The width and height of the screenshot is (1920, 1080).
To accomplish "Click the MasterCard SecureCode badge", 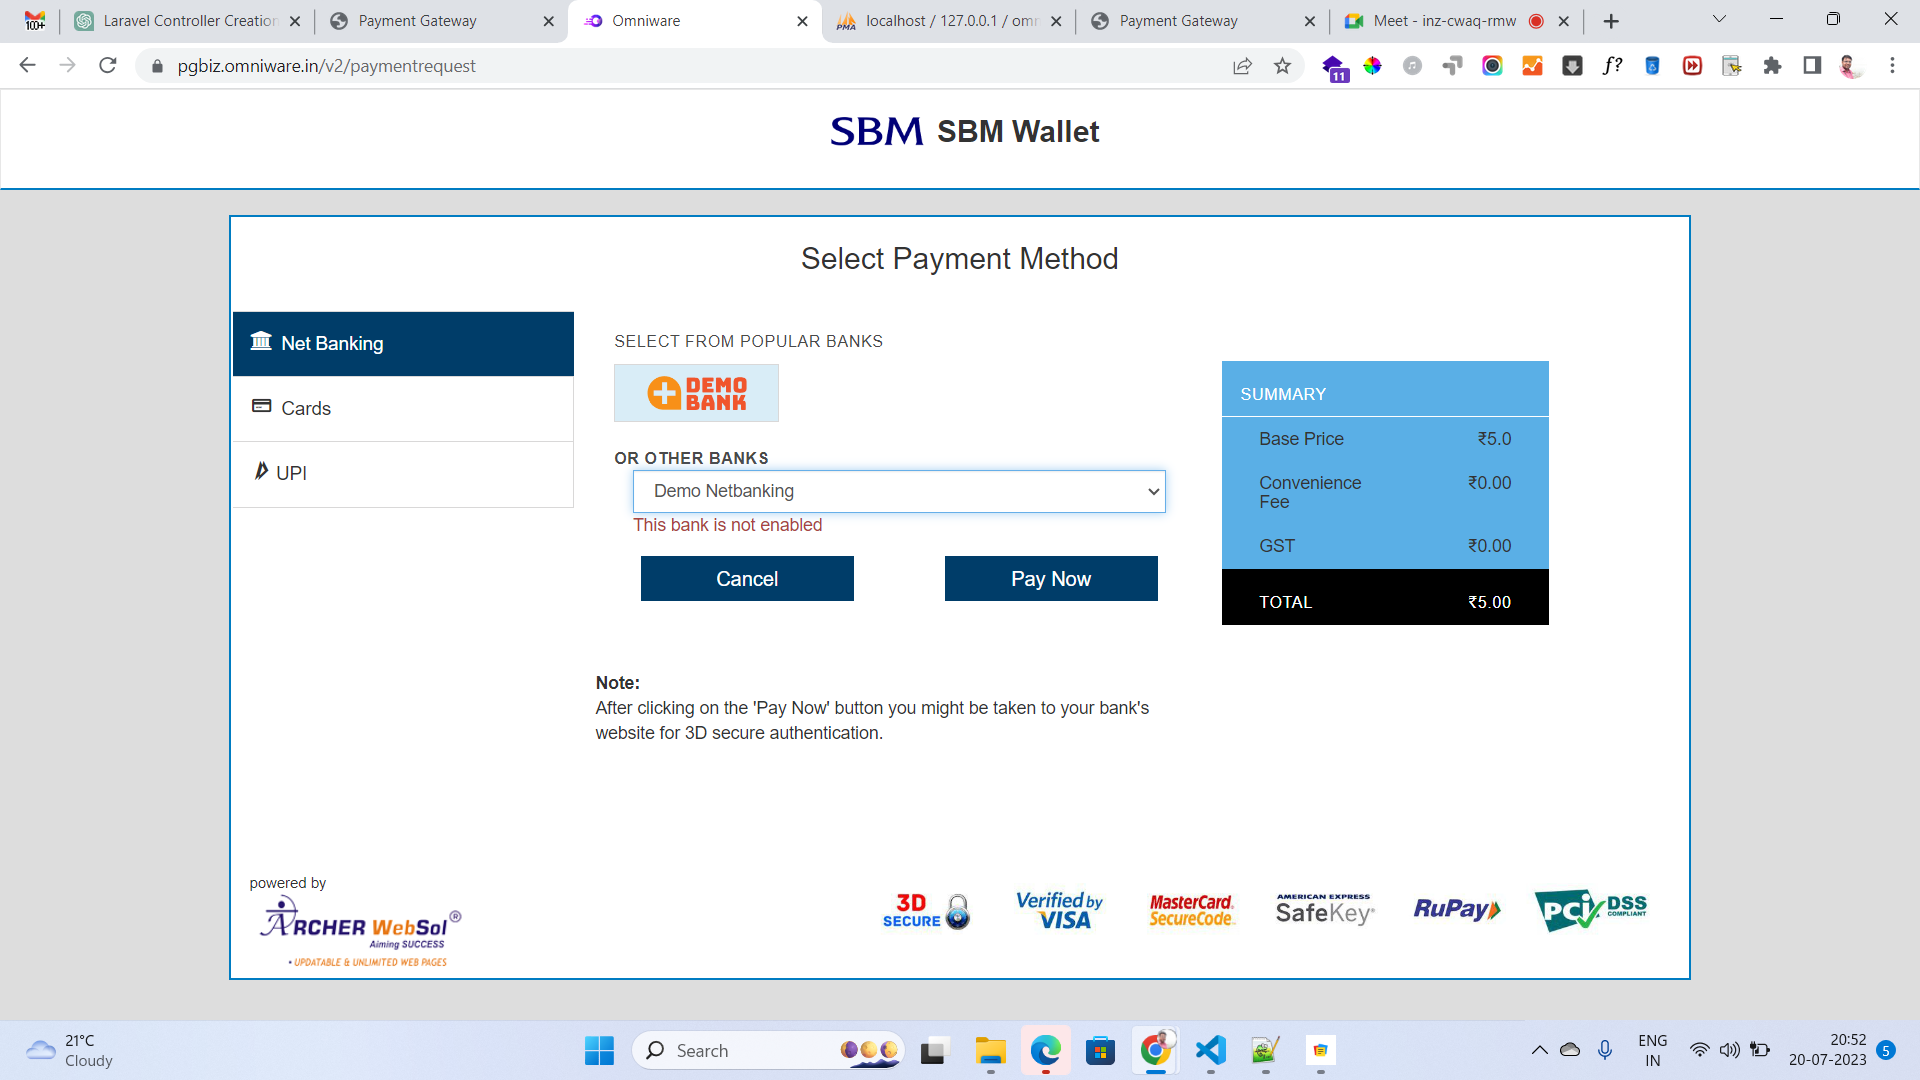I will click(1191, 911).
